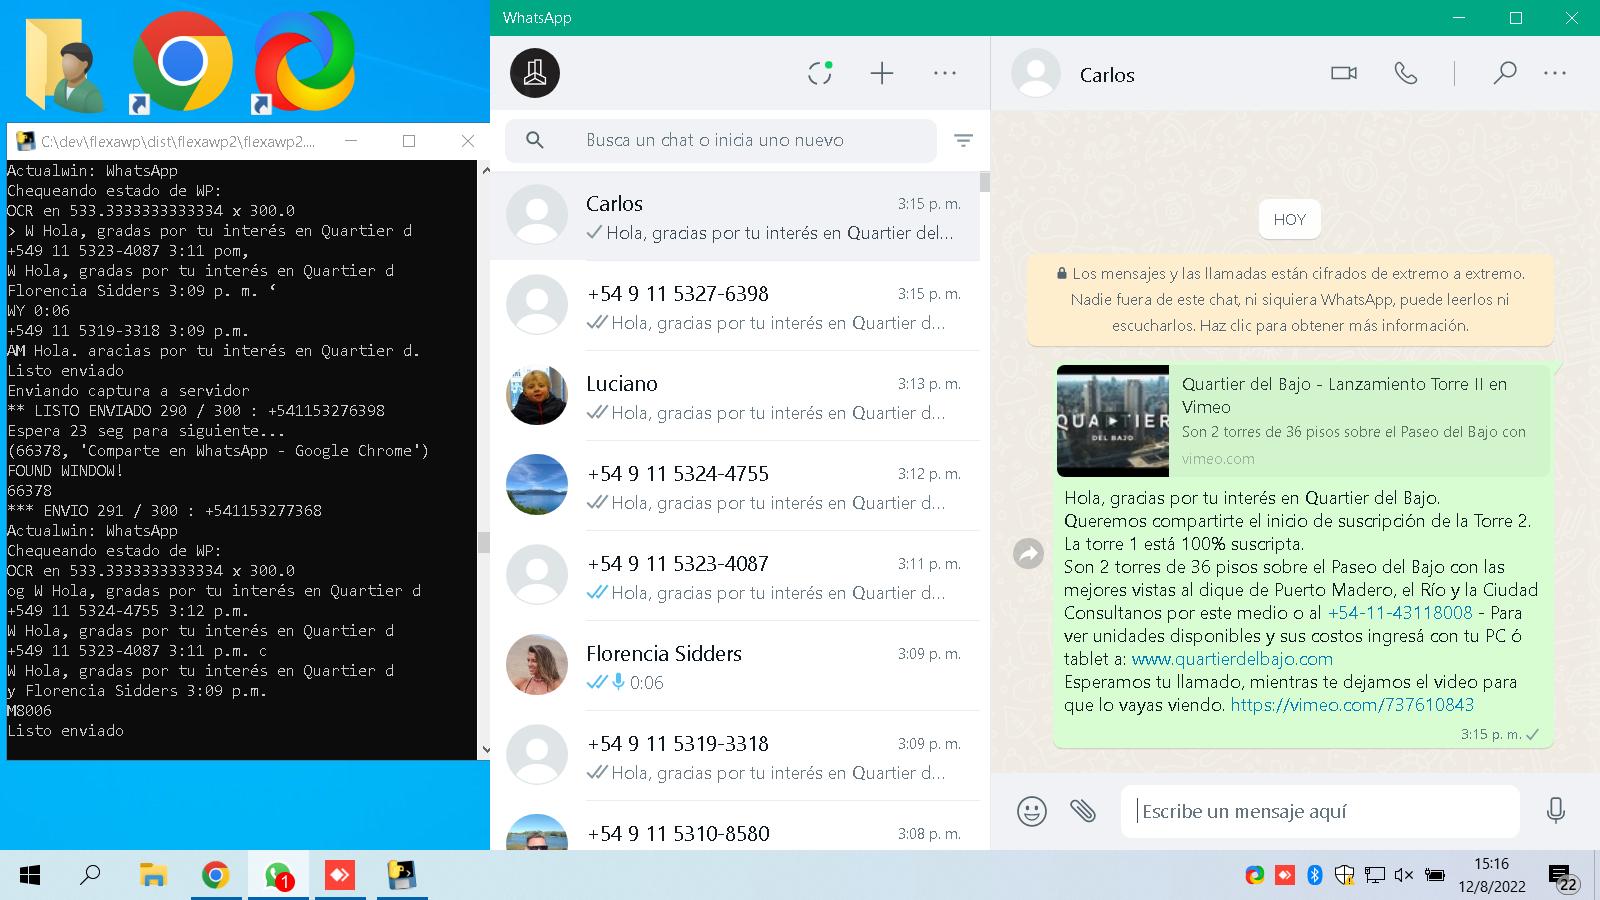
Task: Open Windows Security tray icon
Action: [x=1345, y=875]
